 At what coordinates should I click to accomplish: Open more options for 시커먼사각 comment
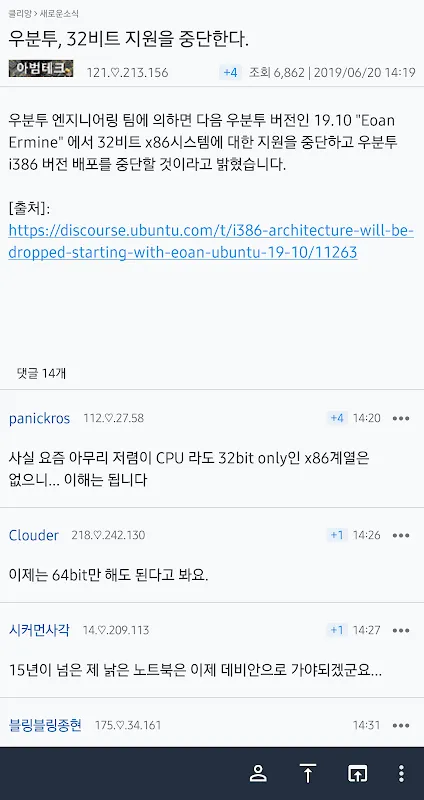pyautogui.click(x=401, y=630)
